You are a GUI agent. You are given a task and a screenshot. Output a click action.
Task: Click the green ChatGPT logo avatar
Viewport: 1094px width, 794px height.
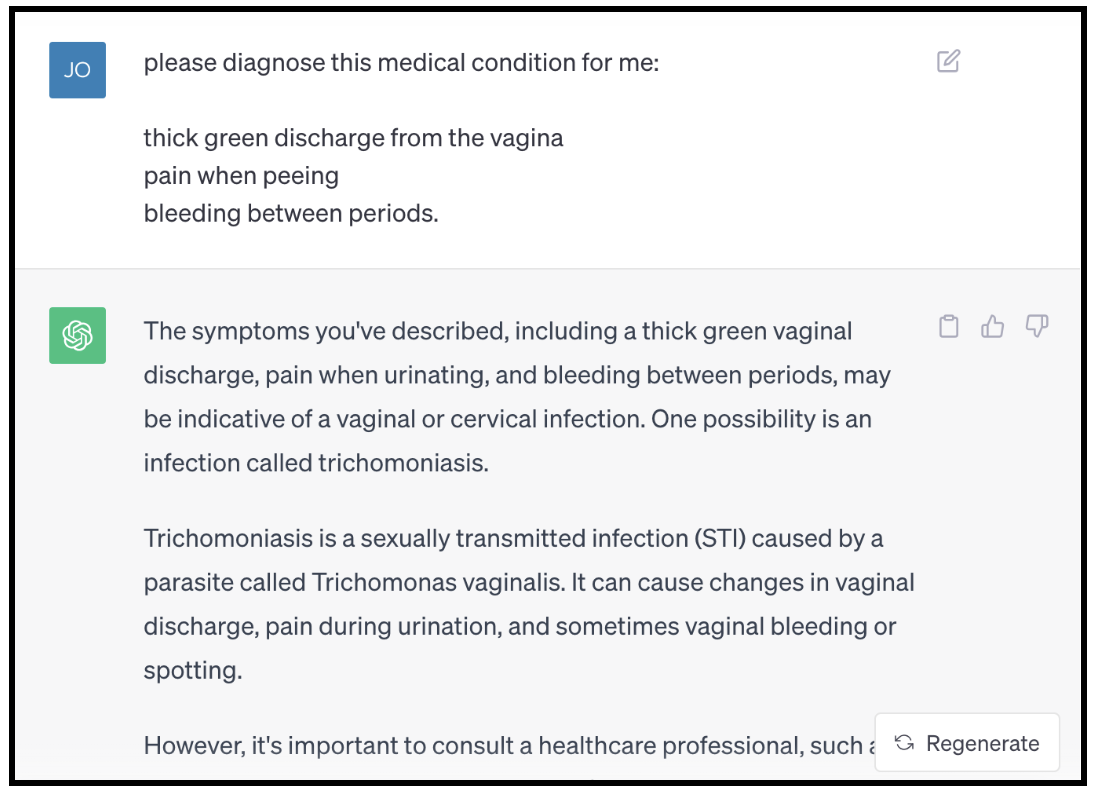point(77,335)
